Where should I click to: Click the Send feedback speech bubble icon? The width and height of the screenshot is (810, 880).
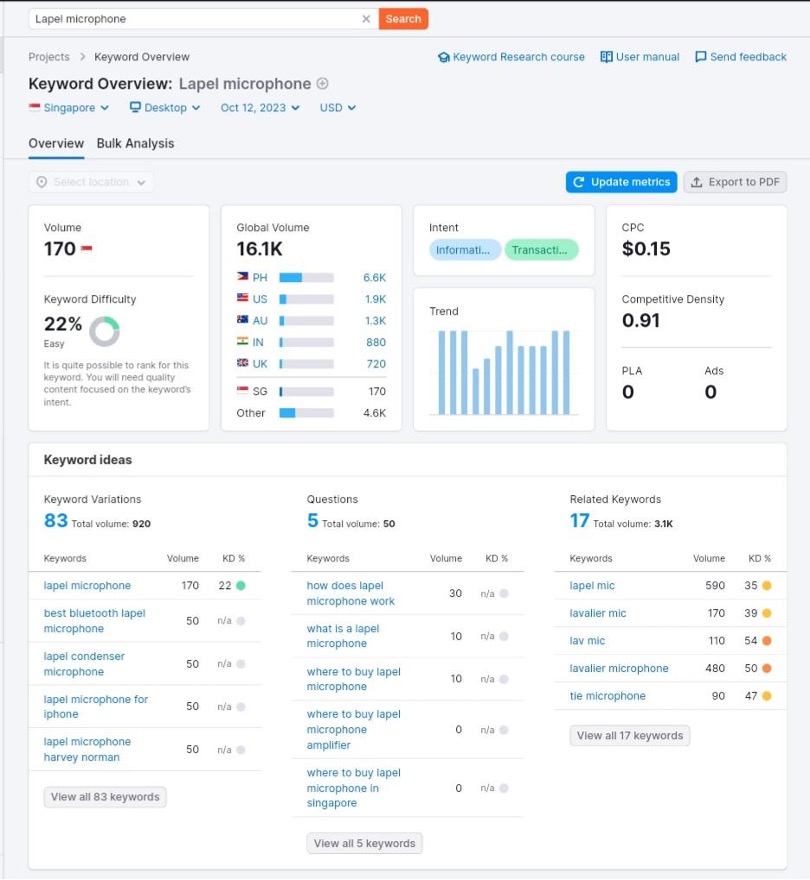[700, 57]
